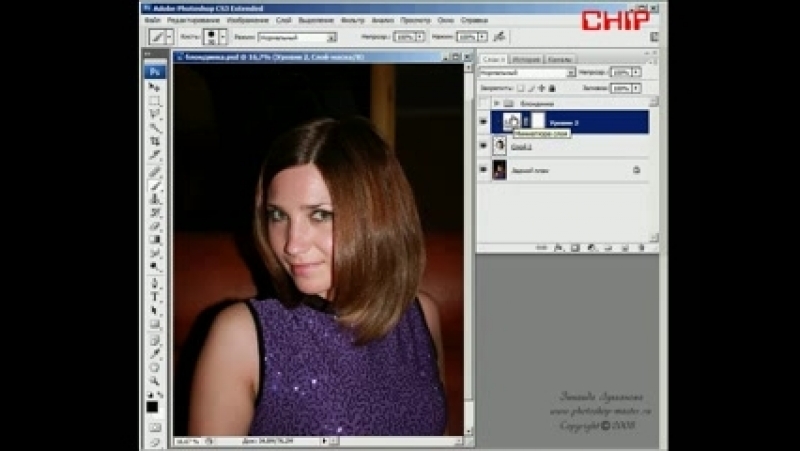
Task: Select the Brush tool in the toolbox
Action: coord(155,186)
